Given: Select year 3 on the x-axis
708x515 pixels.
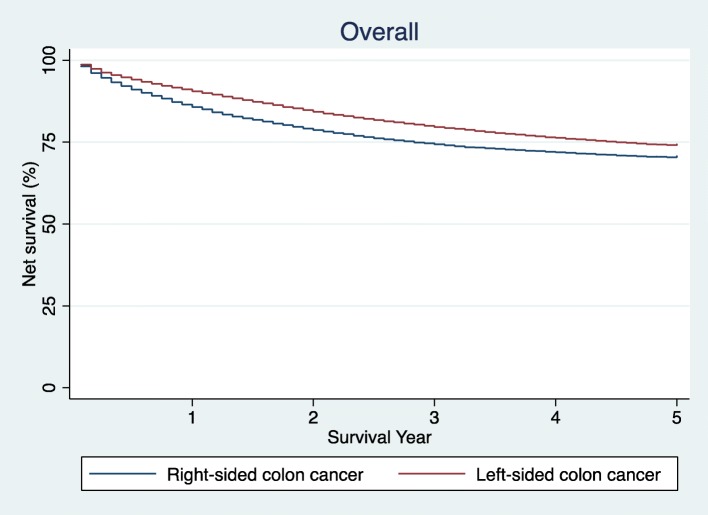Looking at the screenshot, I should 434,416.
